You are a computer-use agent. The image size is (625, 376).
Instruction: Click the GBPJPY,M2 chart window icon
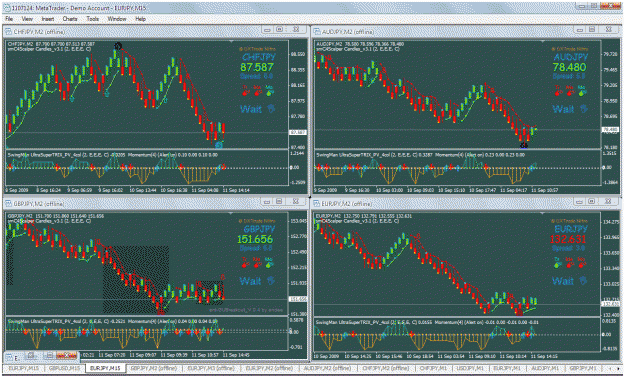pyautogui.click(x=8, y=204)
